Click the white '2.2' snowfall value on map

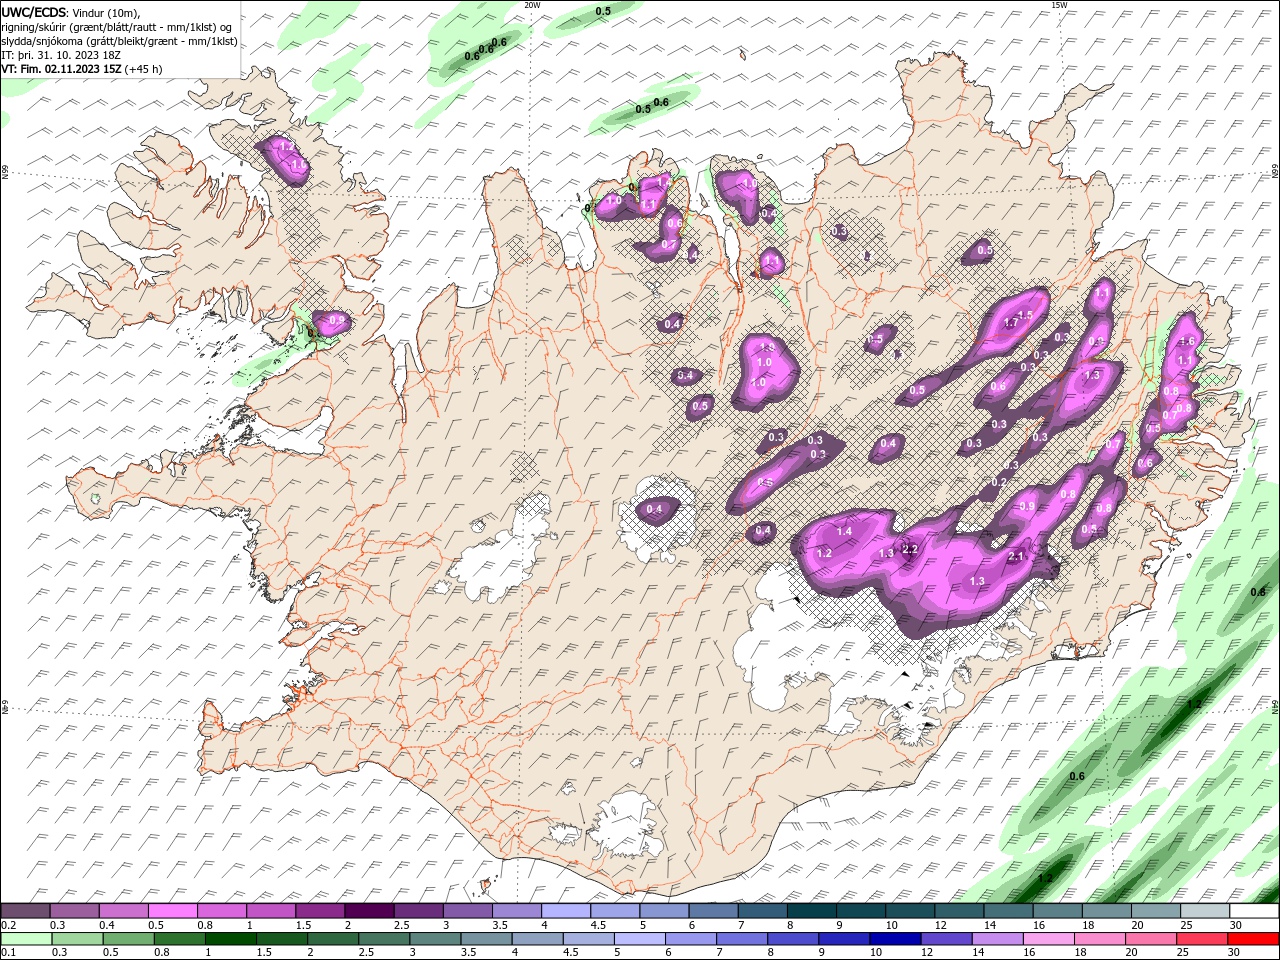pos(910,549)
